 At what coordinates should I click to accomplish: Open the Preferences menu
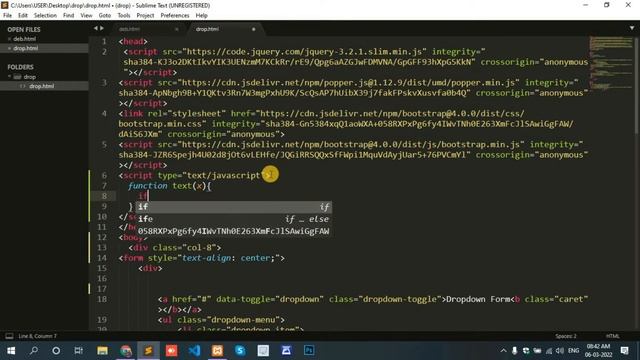point(175,16)
